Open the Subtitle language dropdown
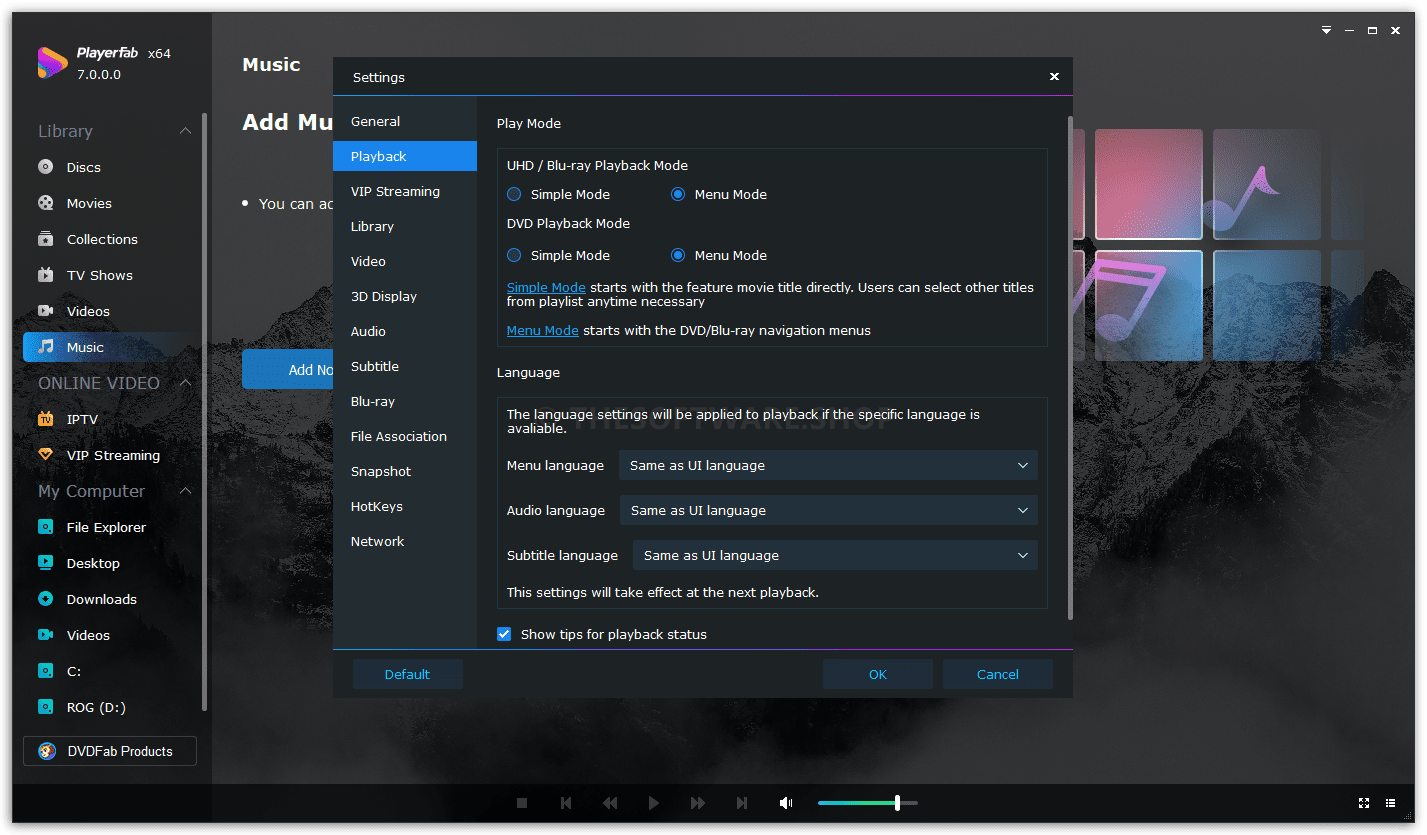1427x835 pixels. point(835,556)
